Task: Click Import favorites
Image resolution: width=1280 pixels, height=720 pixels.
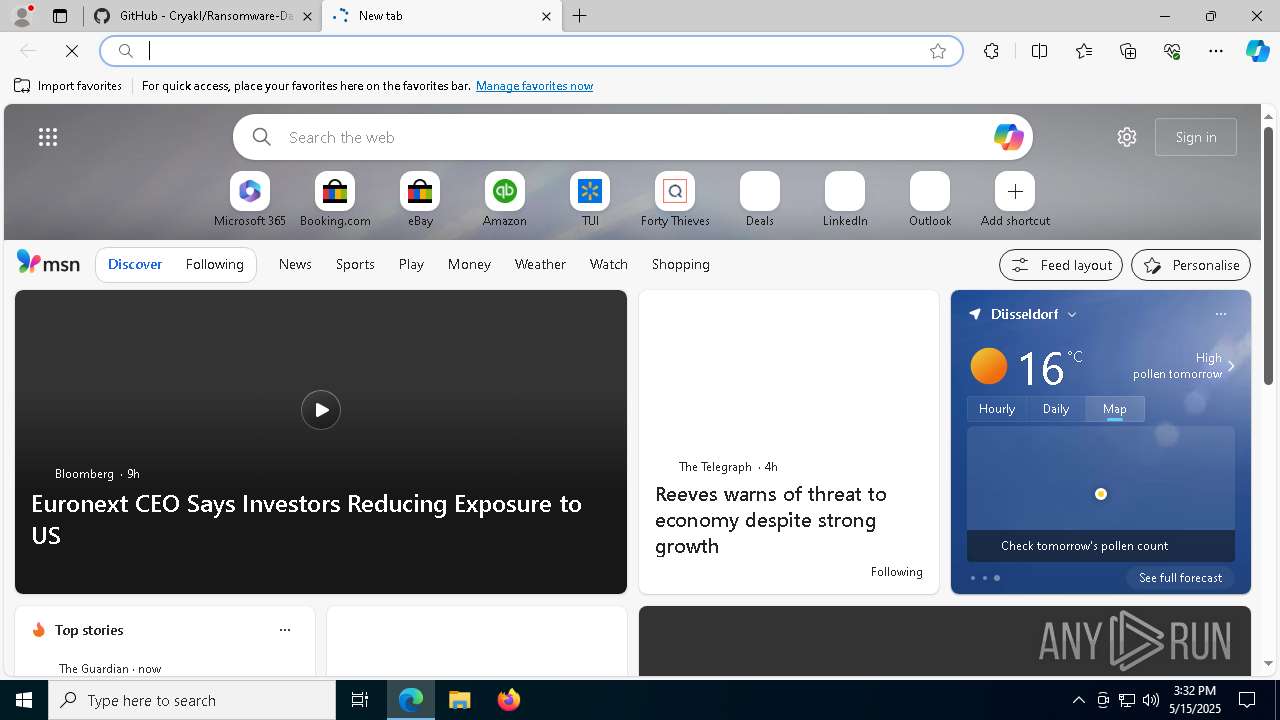Action: pos(68,86)
